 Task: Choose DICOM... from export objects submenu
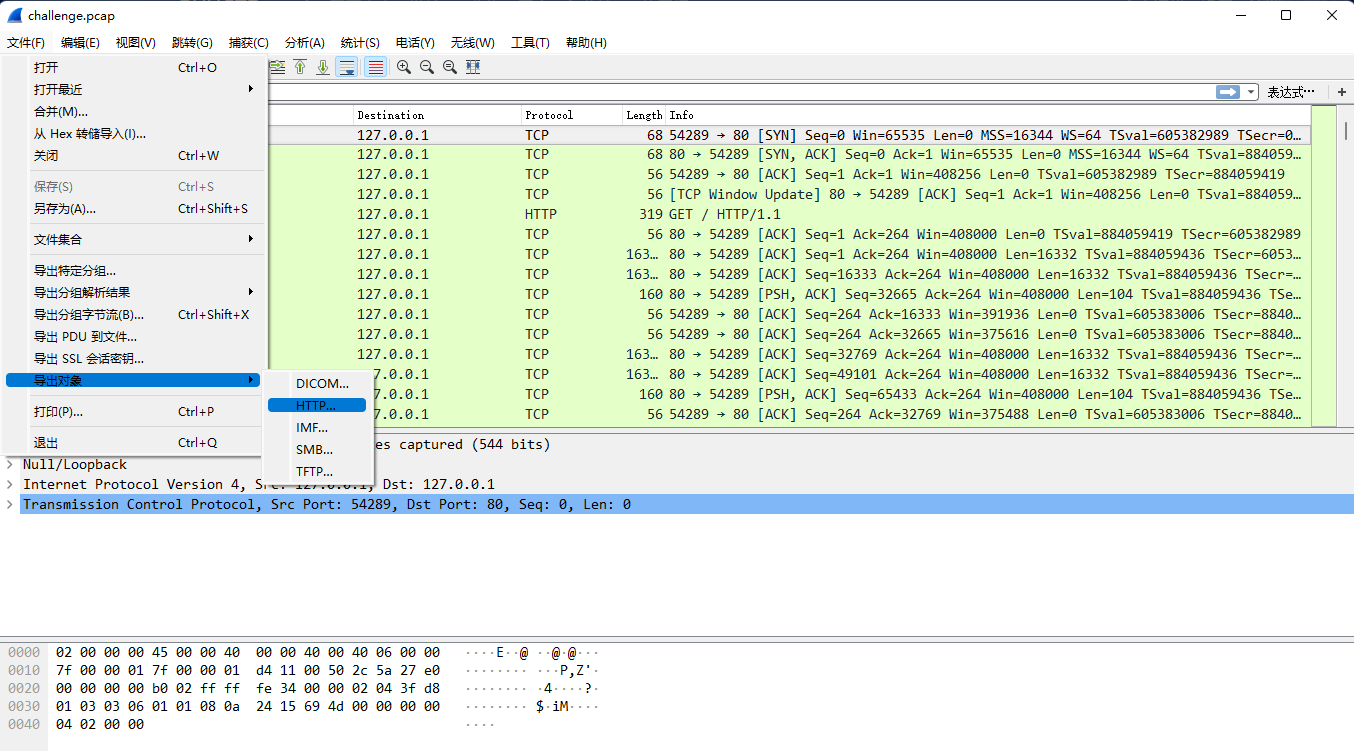(x=317, y=383)
